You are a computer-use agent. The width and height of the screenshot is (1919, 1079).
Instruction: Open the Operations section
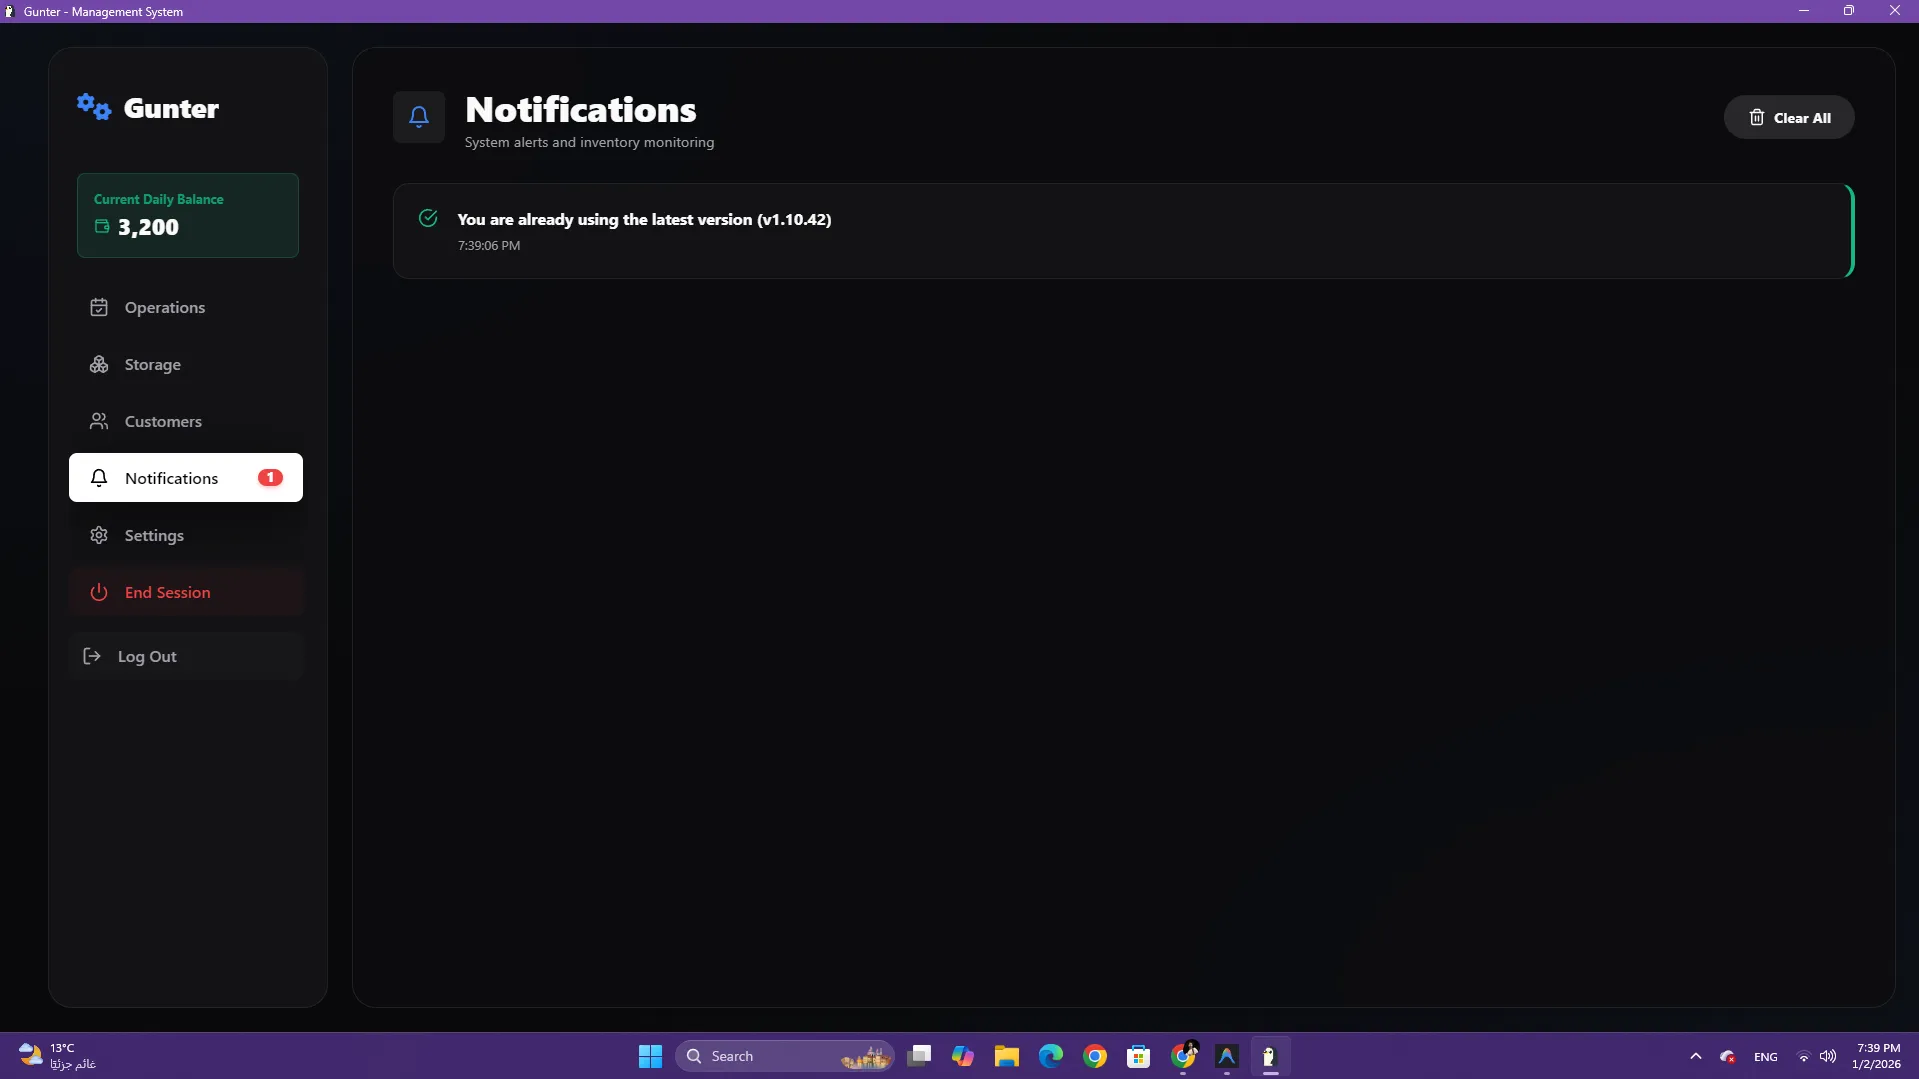[186, 307]
